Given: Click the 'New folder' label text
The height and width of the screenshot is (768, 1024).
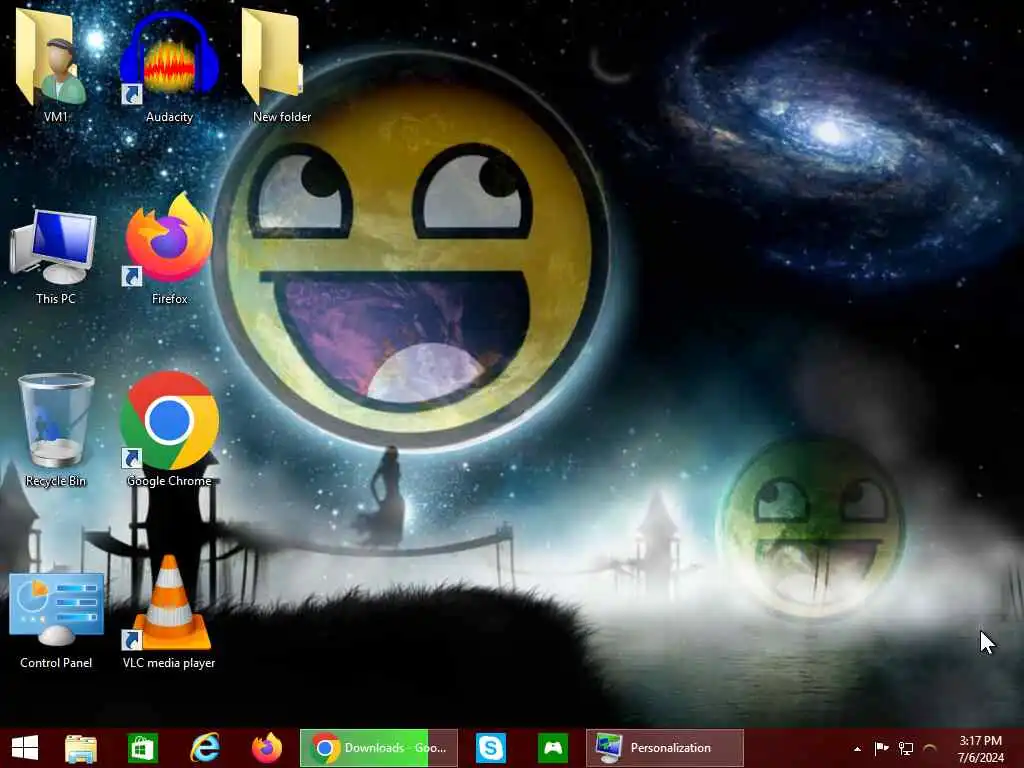Looking at the screenshot, I should 282,117.
